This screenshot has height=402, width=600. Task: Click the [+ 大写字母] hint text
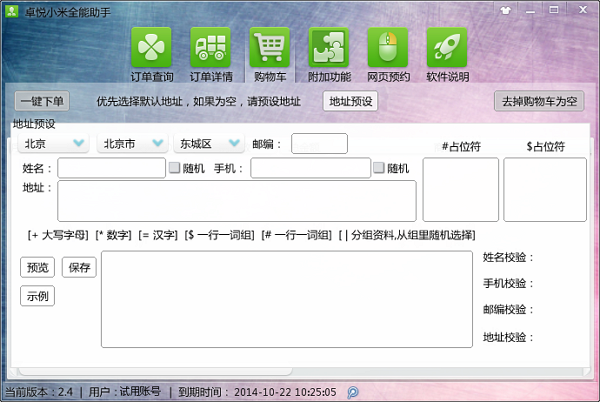pos(58,235)
